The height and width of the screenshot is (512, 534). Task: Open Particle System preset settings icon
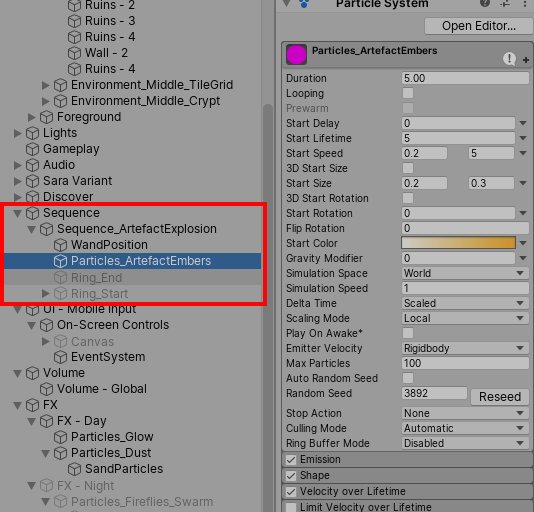[x=505, y=3]
